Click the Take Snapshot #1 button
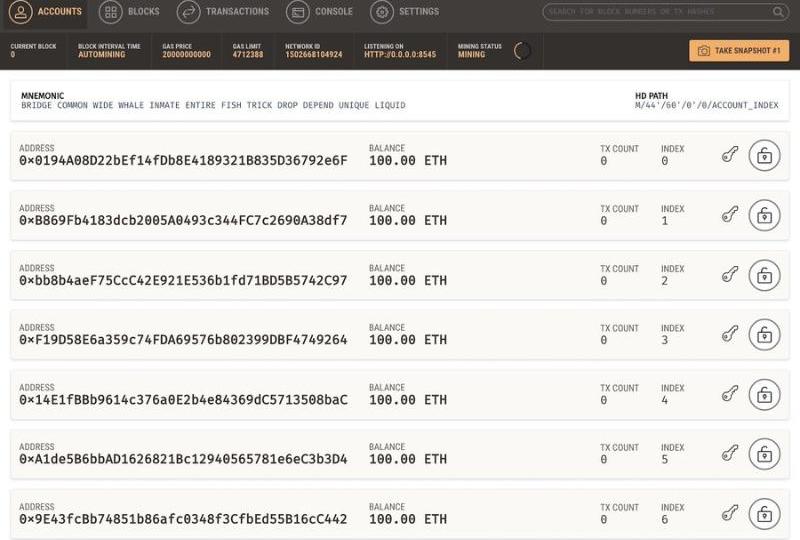 coord(739,50)
